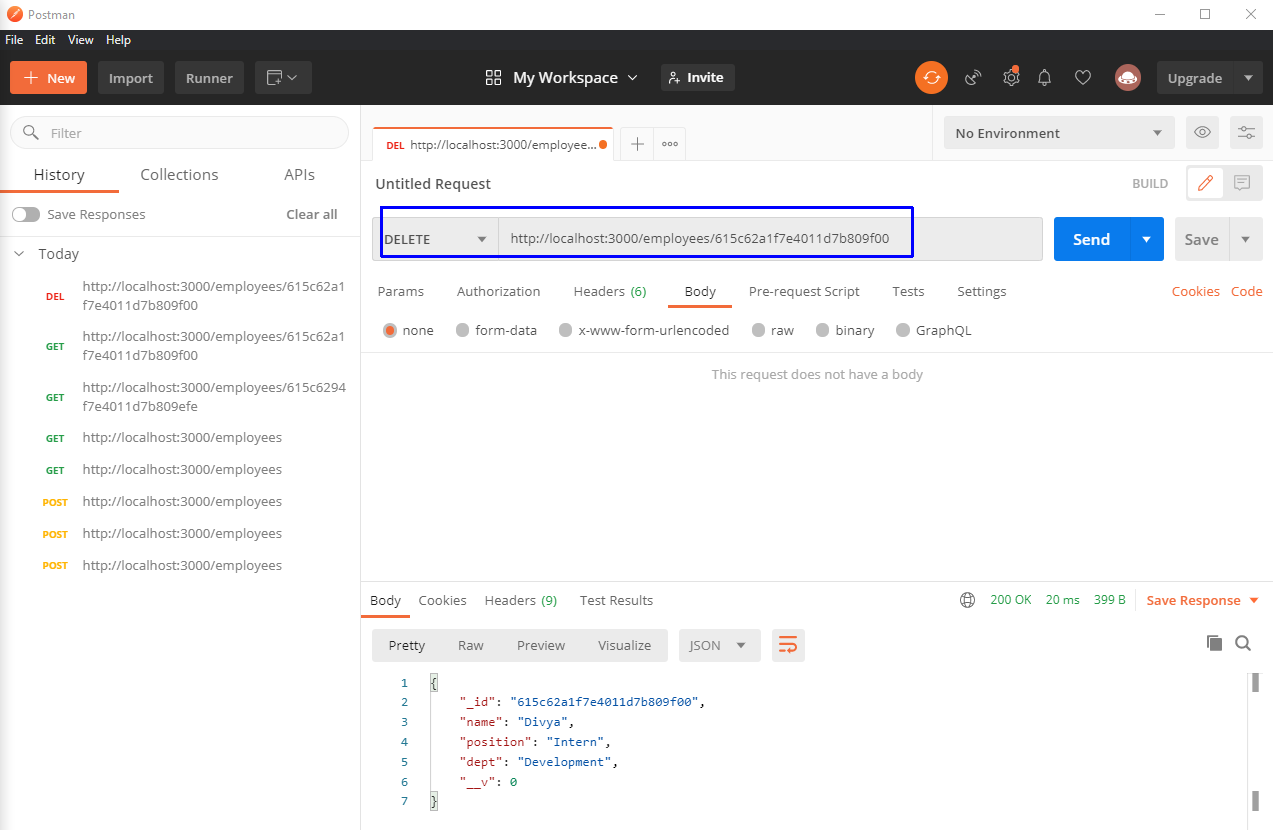The width and height of the screenshot is (1273, 830).
Task: Open the JSON format dropdown
Action: [x=719, y=645]
